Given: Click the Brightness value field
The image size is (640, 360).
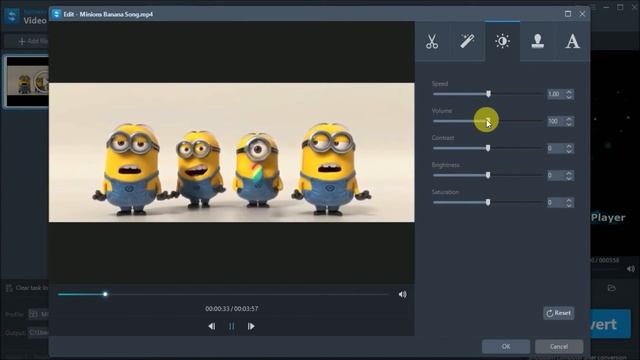Looking at the screenshot, I should pos(556,175).
